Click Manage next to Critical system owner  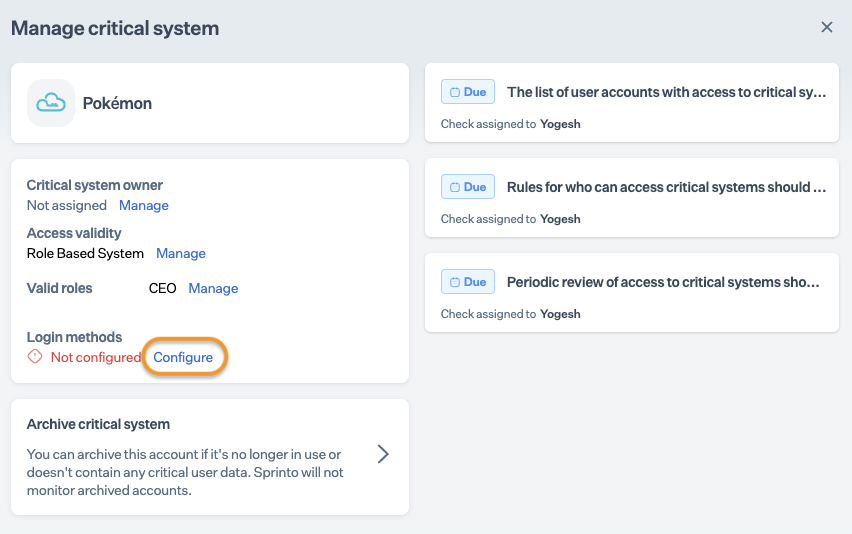tap(144, 205)
